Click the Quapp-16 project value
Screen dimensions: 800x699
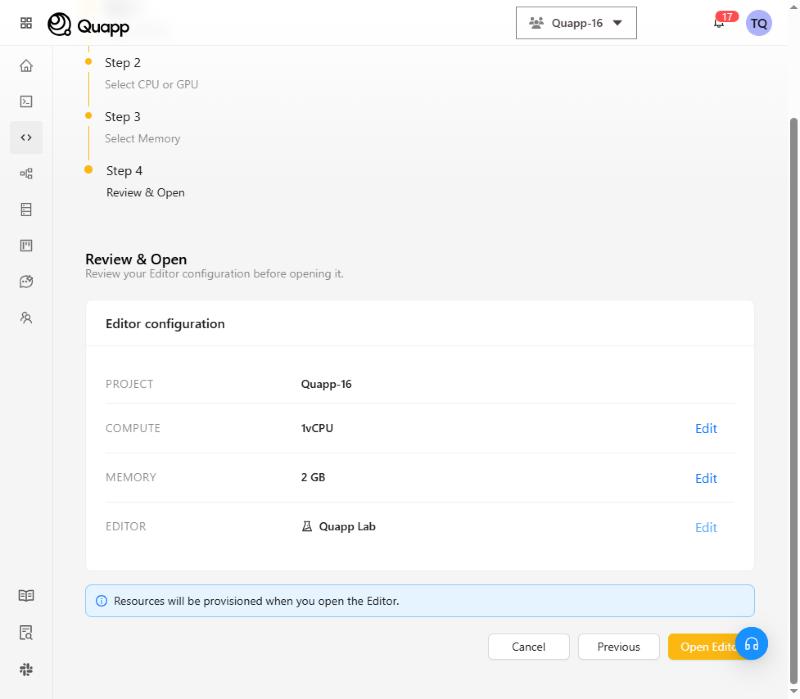tap(326, 384)
